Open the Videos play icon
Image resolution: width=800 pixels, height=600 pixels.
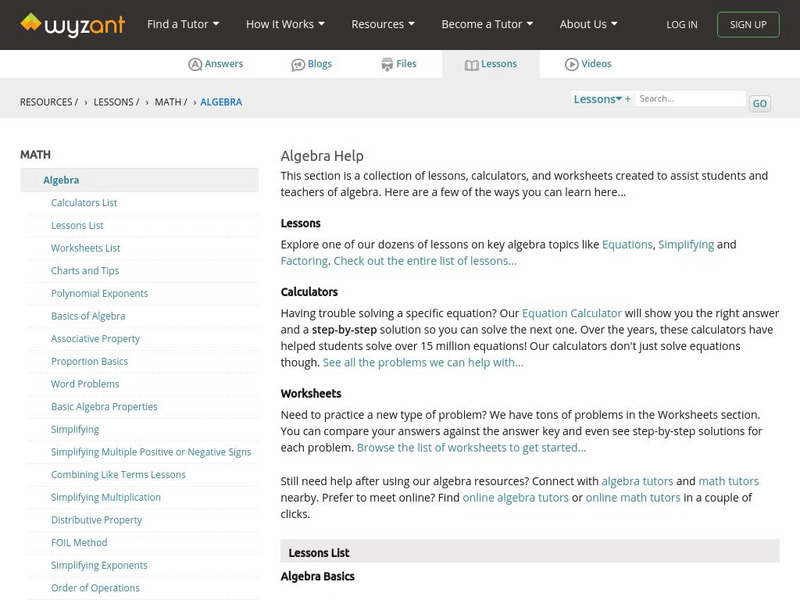[x=572, y=64]
